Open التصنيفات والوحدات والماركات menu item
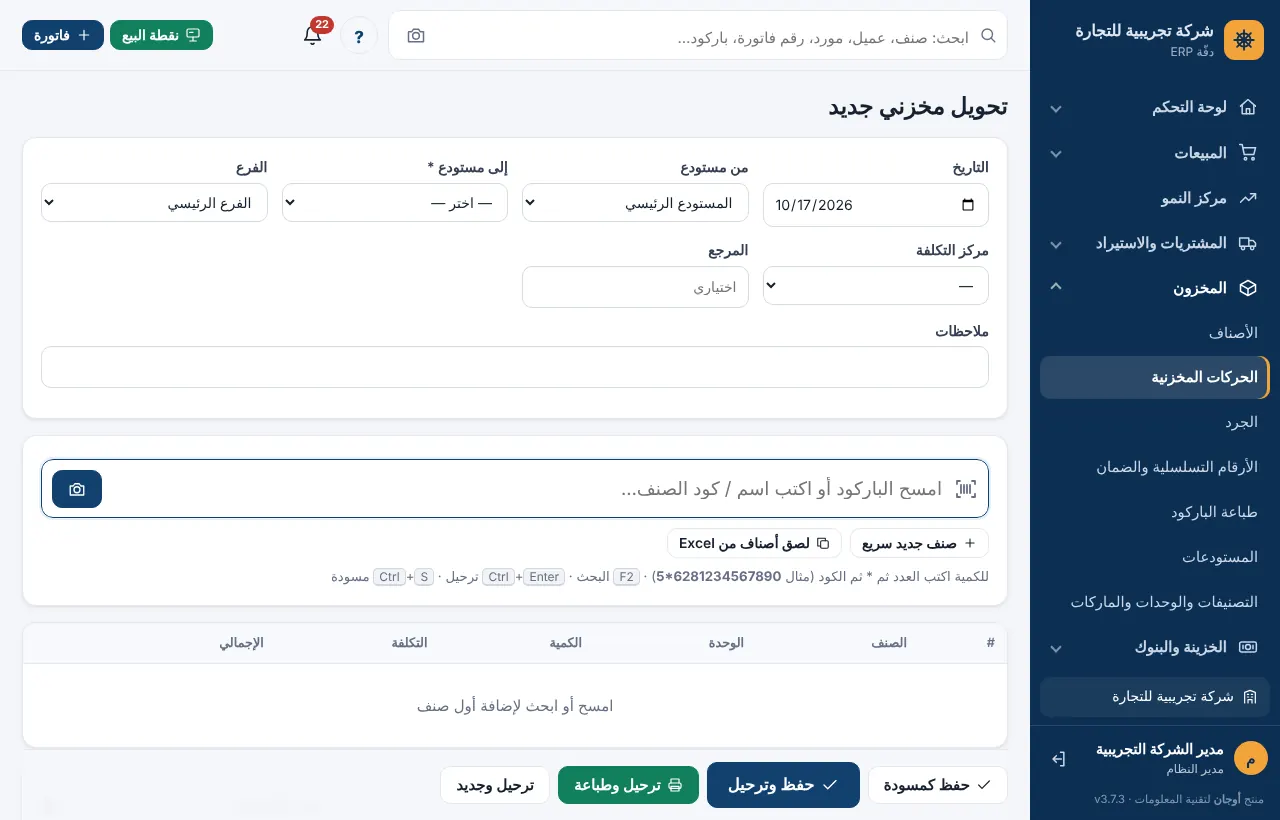 1155,602
